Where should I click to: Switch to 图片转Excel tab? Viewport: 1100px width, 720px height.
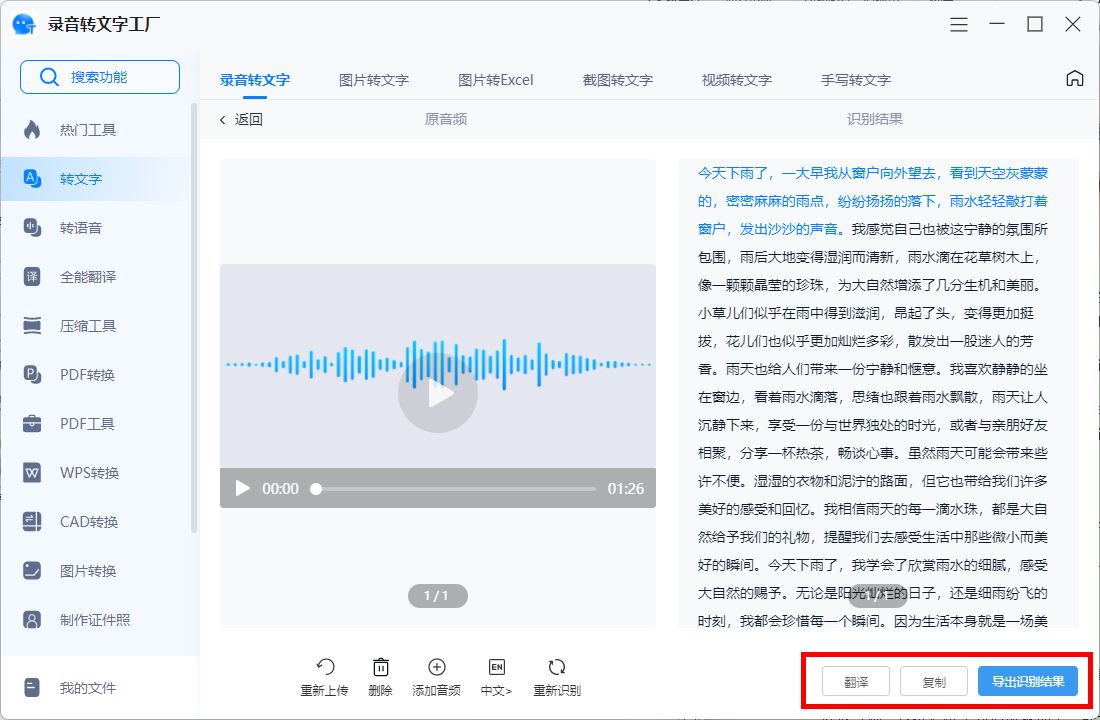click(x=496, y=79)
